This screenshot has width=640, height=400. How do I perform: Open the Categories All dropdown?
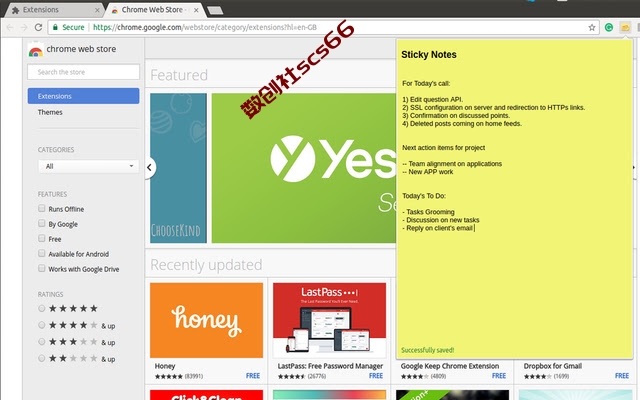tap(88, 166)
